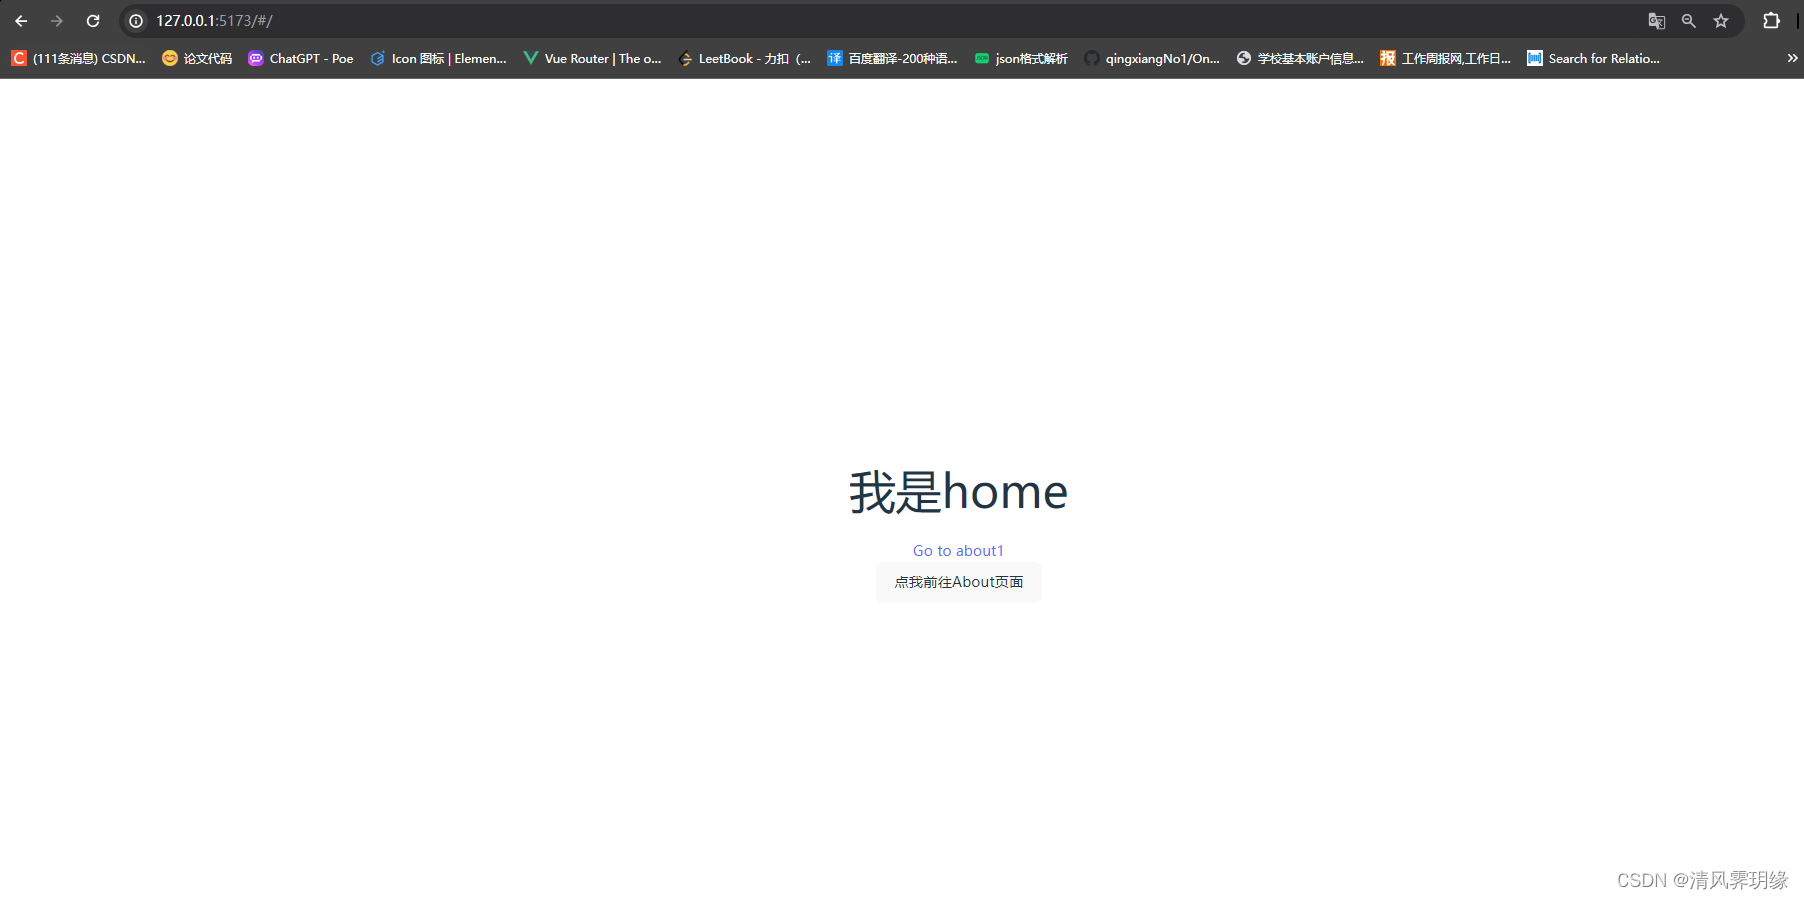Open the LeetBook 力扣 bookmark
The height and width of the screenshot is (899, 1804).
click(744, 59)
